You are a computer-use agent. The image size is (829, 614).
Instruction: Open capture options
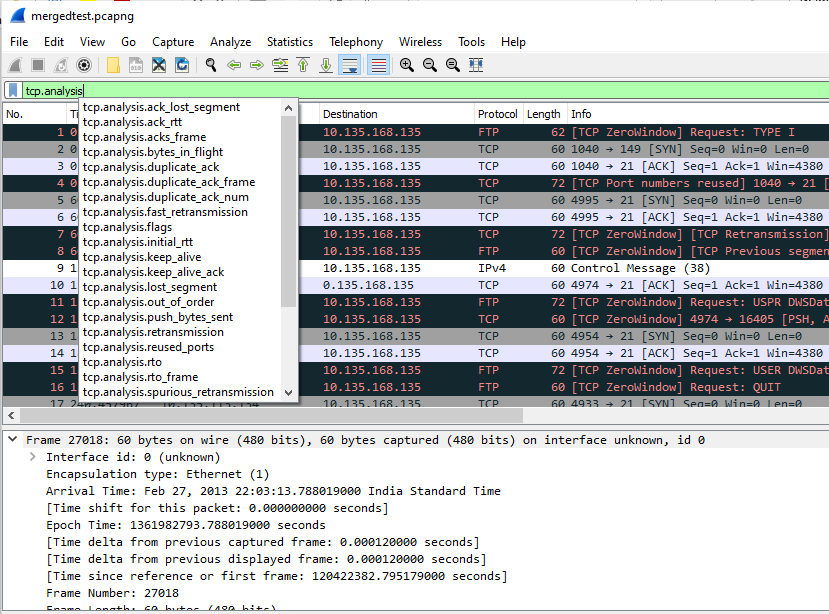click(x=84, y=65)
